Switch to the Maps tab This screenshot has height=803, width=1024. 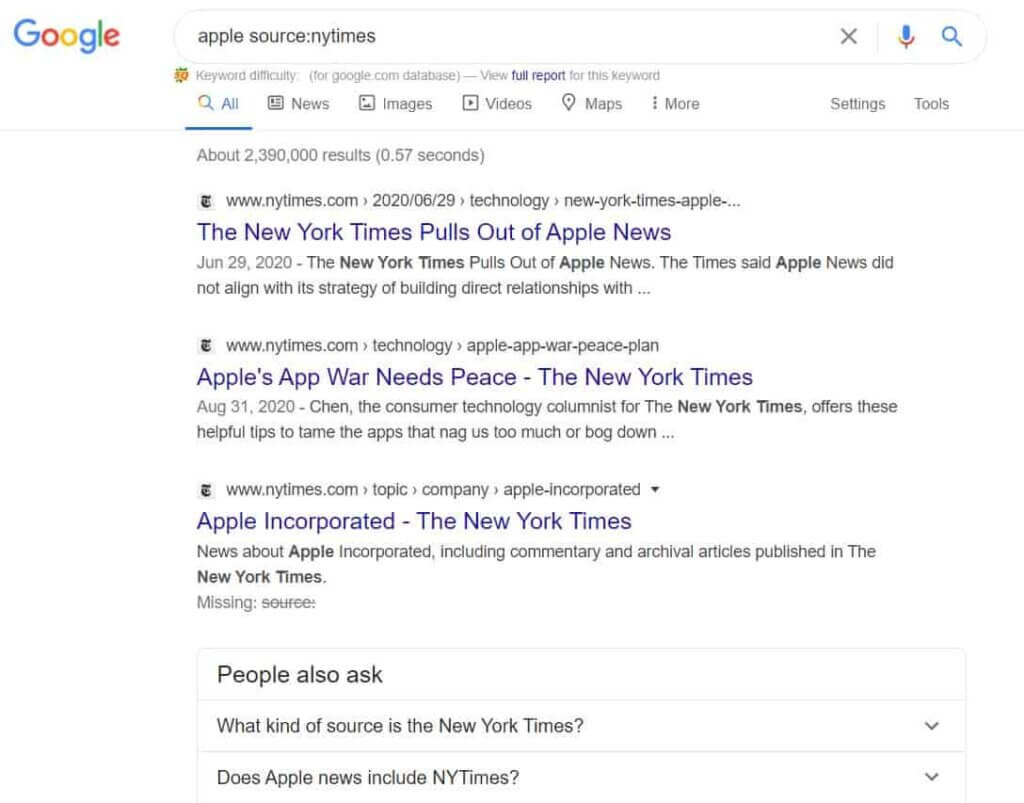coord(592,104)
